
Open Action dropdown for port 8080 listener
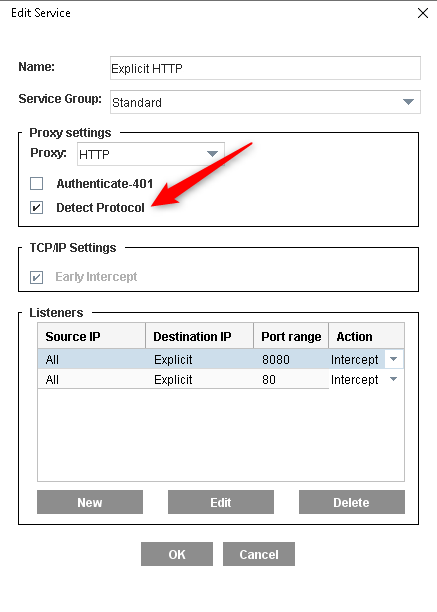[394, 359]
